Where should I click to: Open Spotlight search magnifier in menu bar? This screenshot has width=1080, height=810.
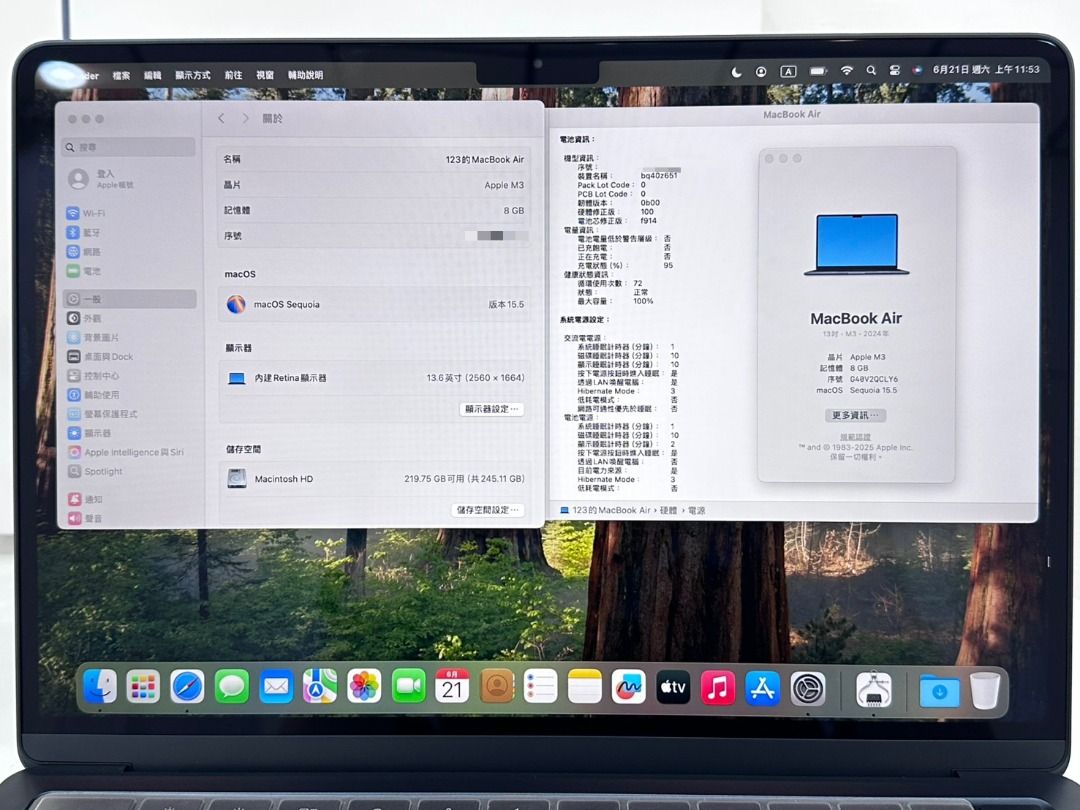click(871, 70)
